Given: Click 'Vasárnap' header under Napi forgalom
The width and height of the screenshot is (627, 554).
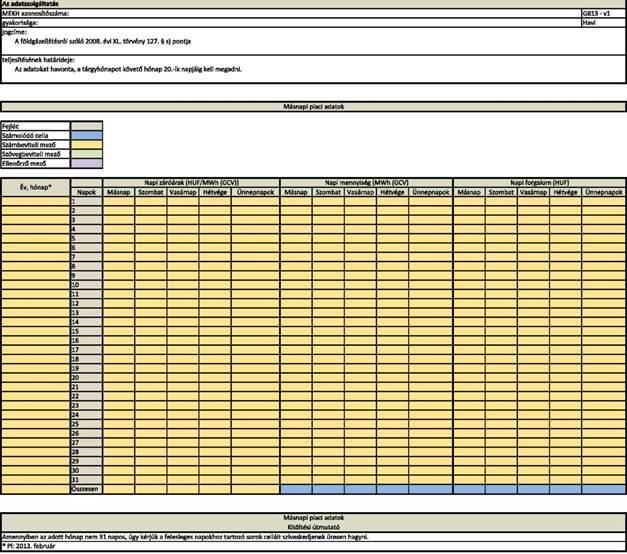Looking at the screenshot, I should click(533, 192).
